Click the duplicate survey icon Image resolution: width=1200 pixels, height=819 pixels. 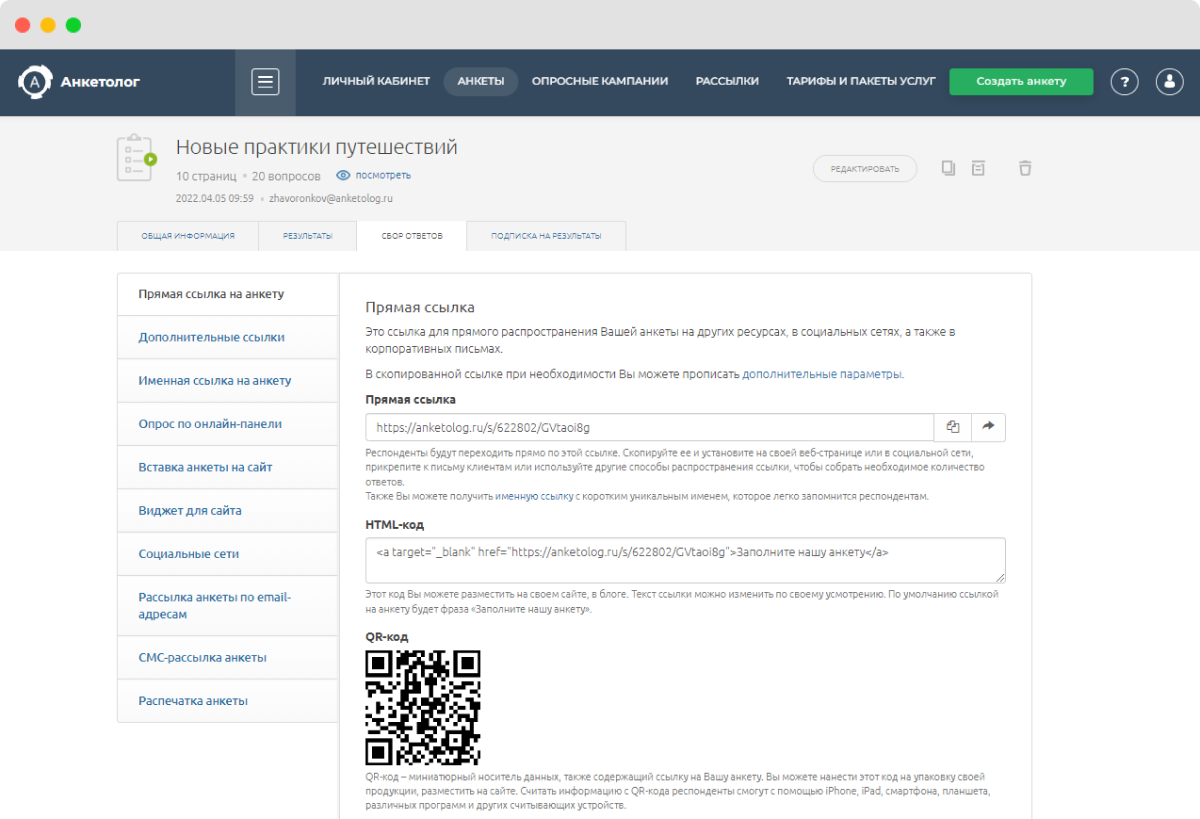coord(948,168)
